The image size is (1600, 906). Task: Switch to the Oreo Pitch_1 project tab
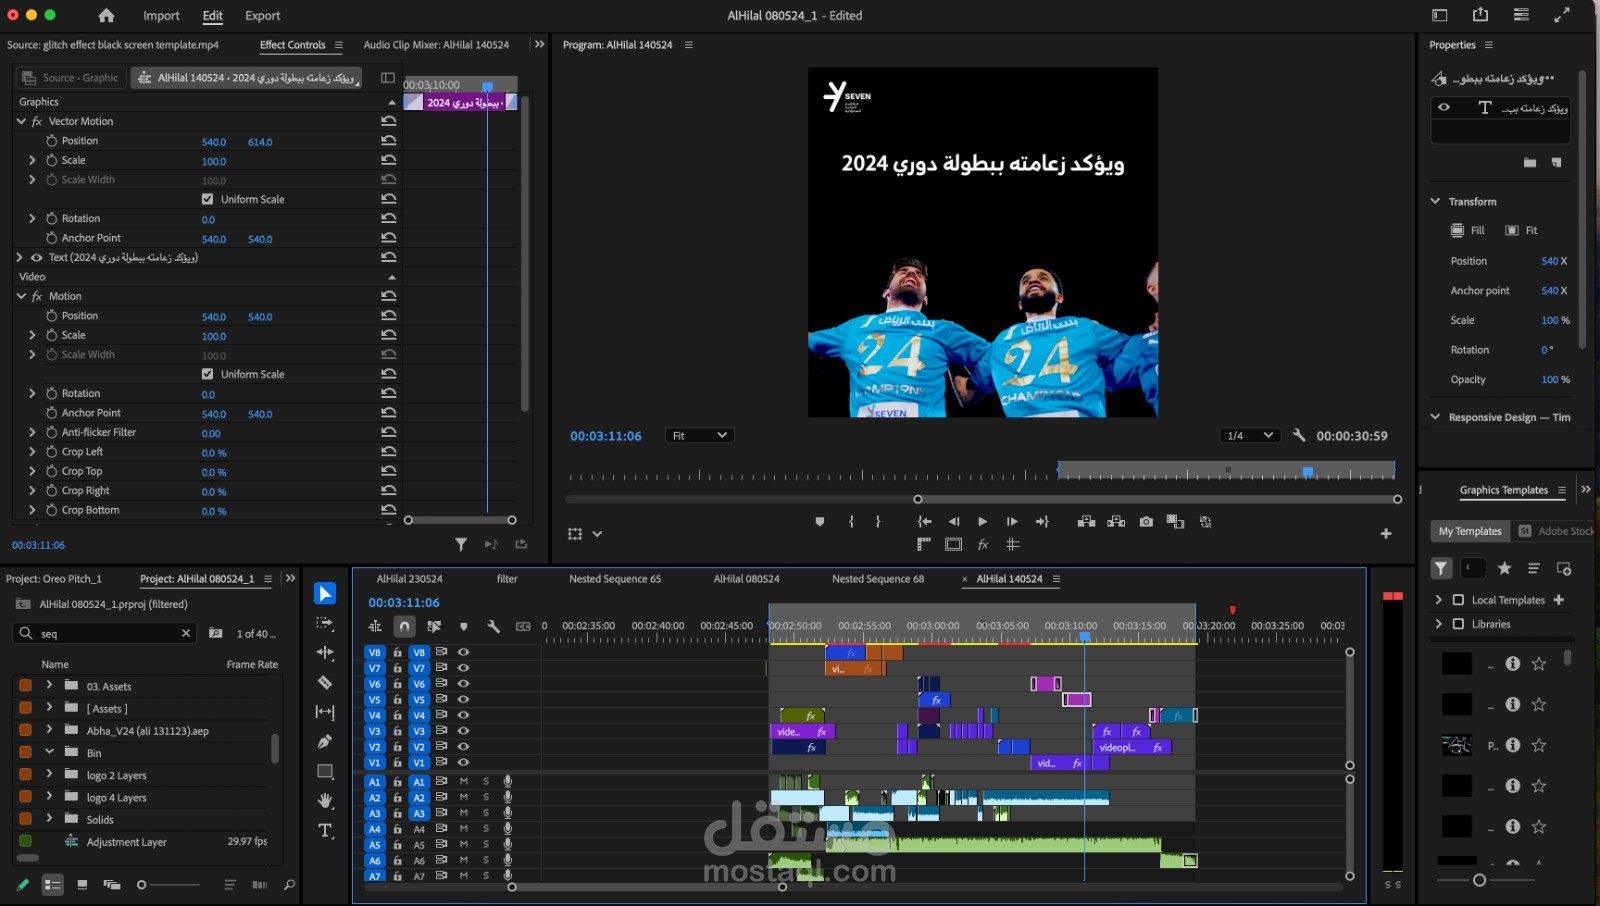pos(54,579)
